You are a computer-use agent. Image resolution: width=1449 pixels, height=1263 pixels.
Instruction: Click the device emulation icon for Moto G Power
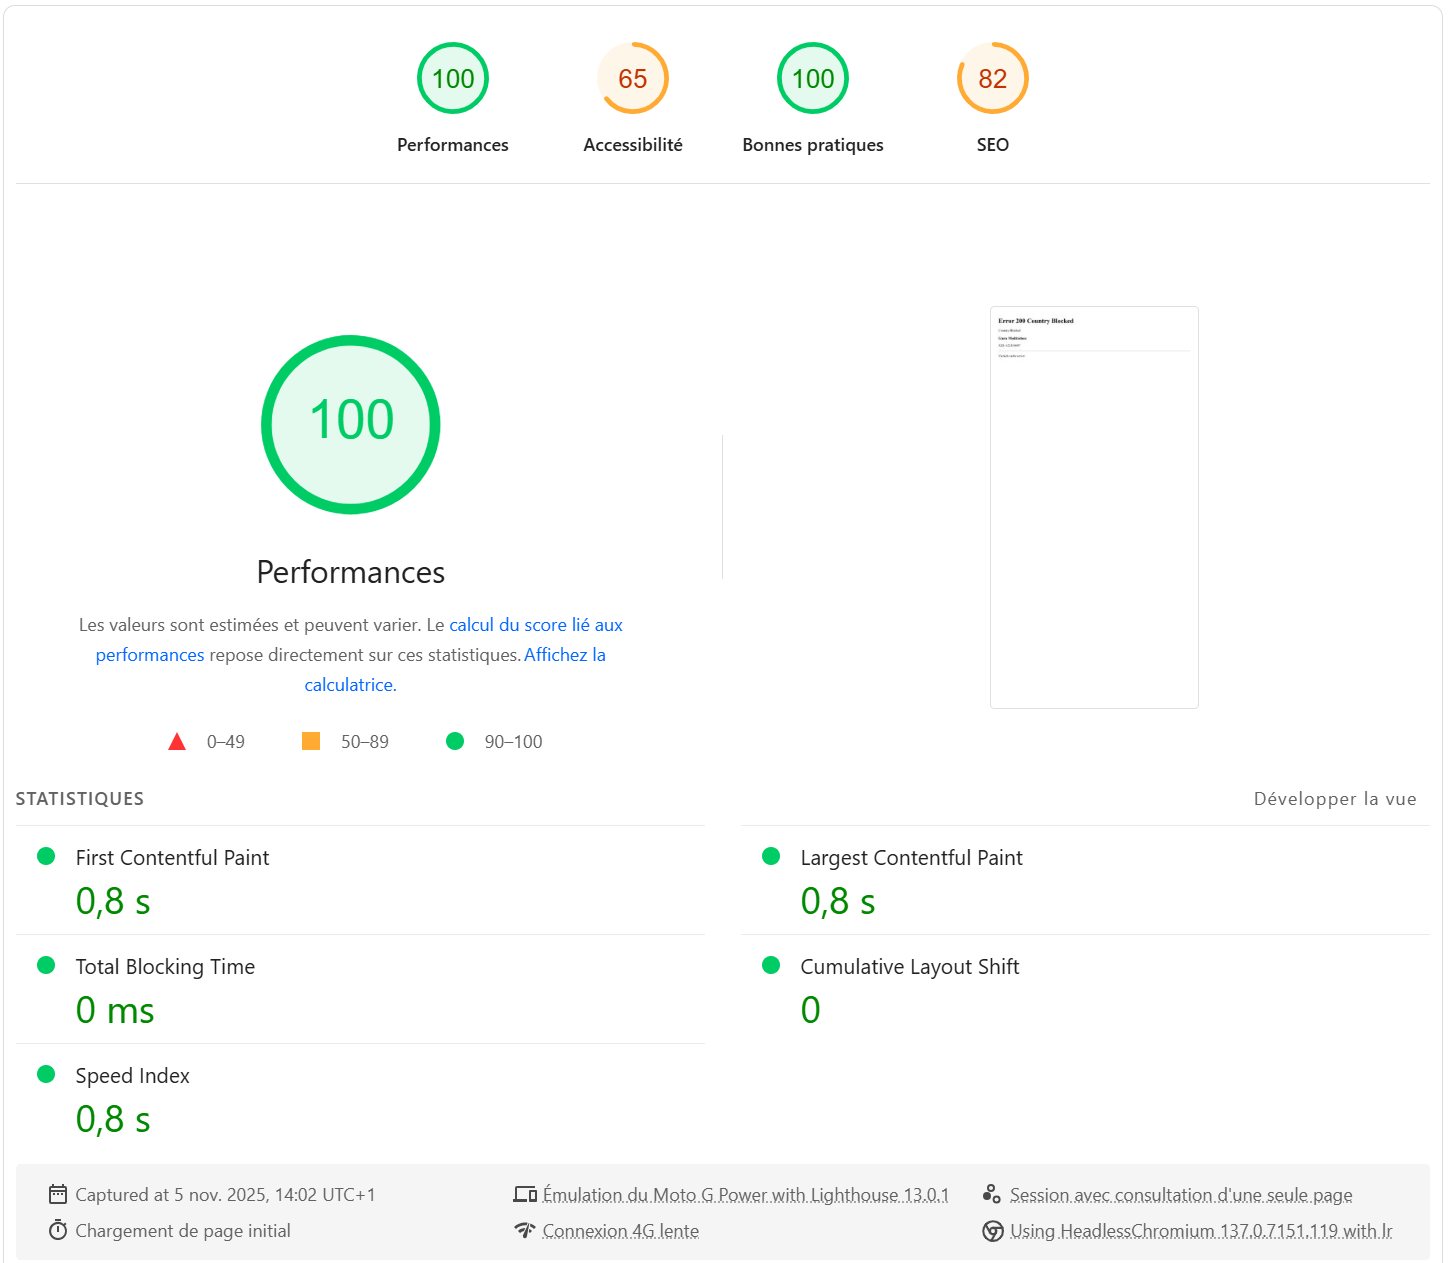tap(525, 1194)
